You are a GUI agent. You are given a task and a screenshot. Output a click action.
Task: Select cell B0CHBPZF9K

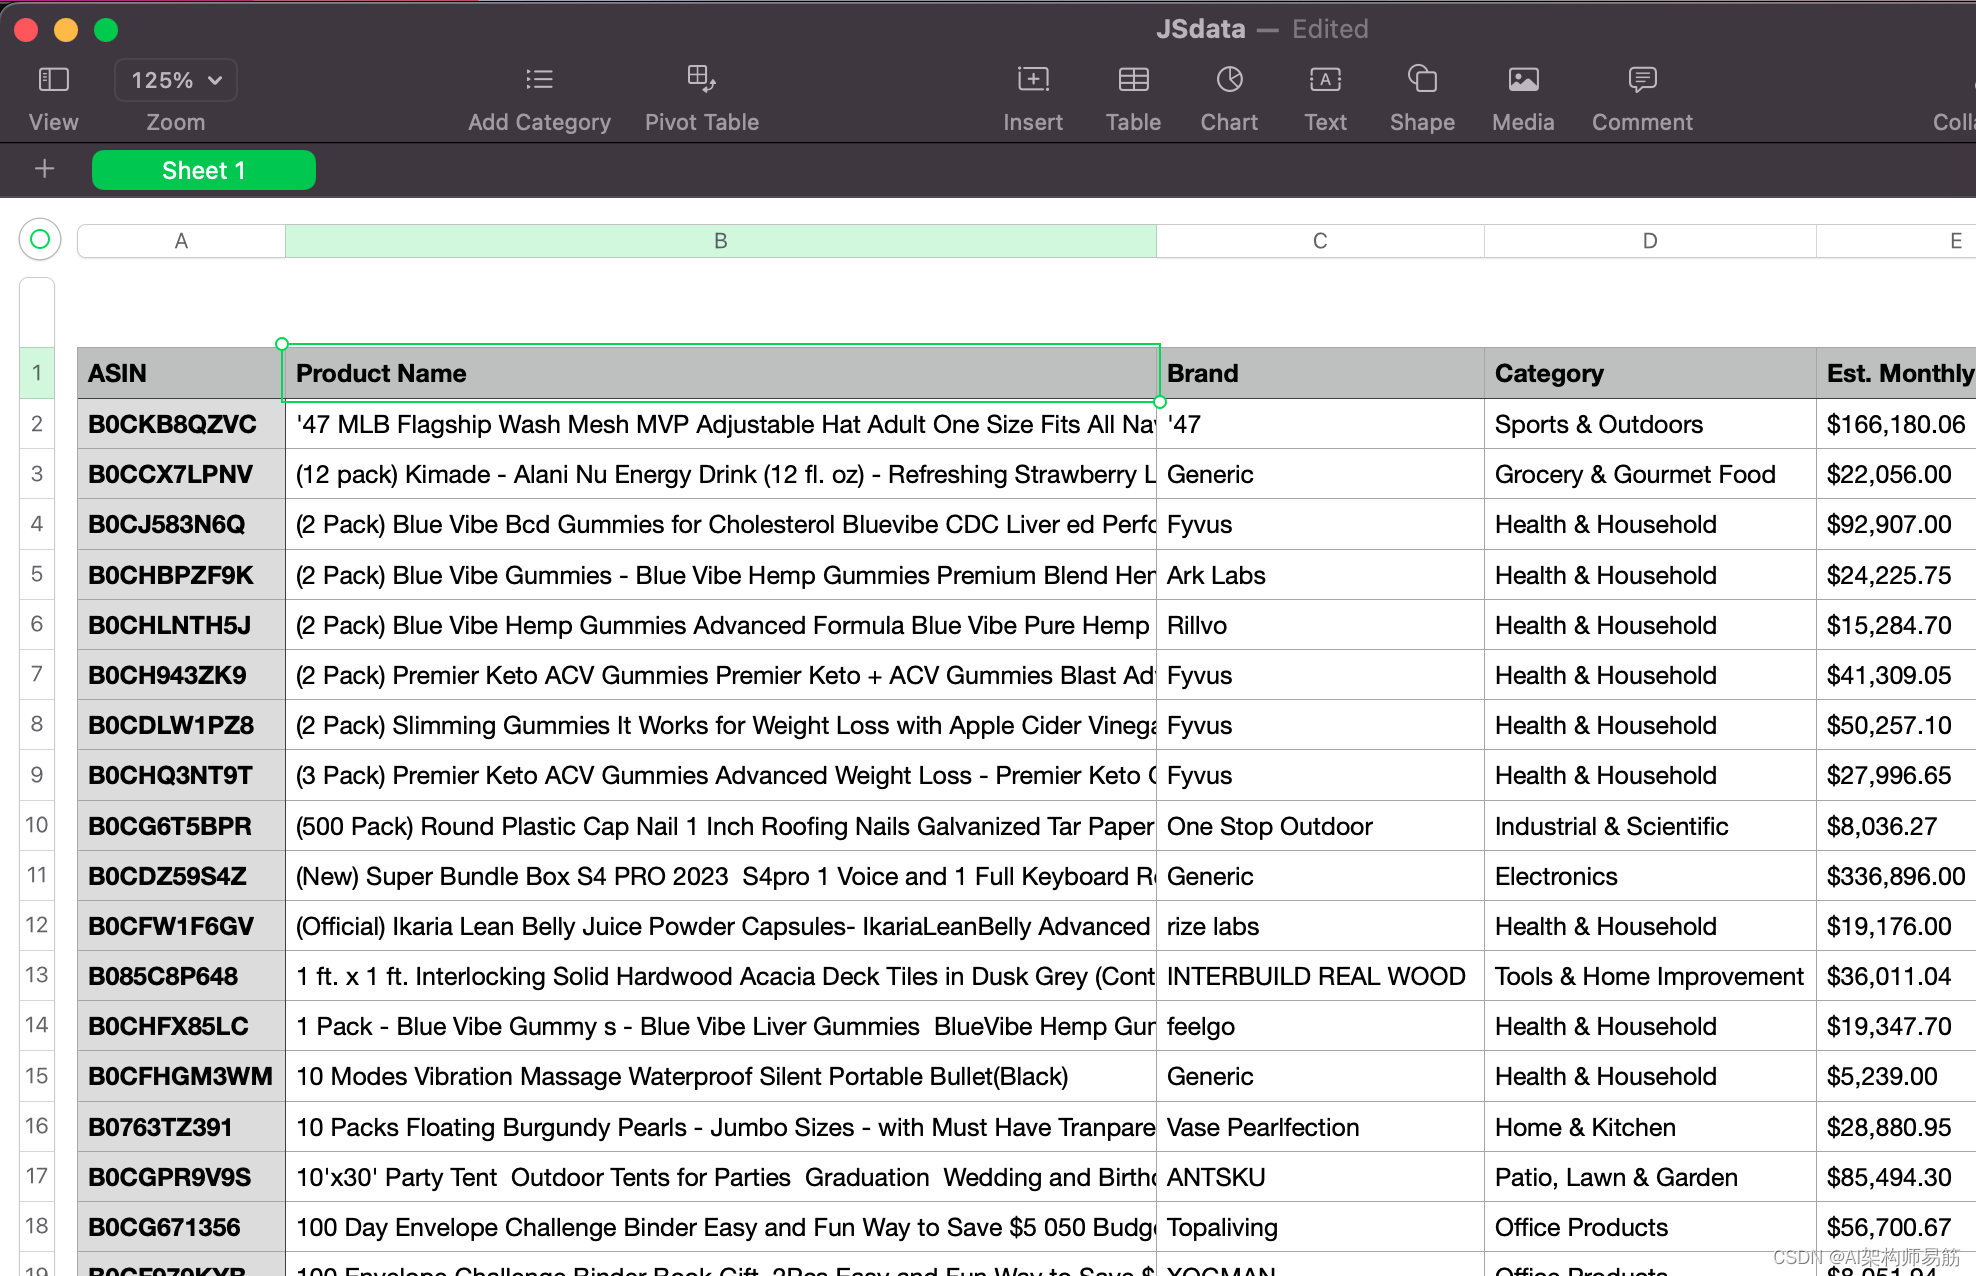point(181,575)
